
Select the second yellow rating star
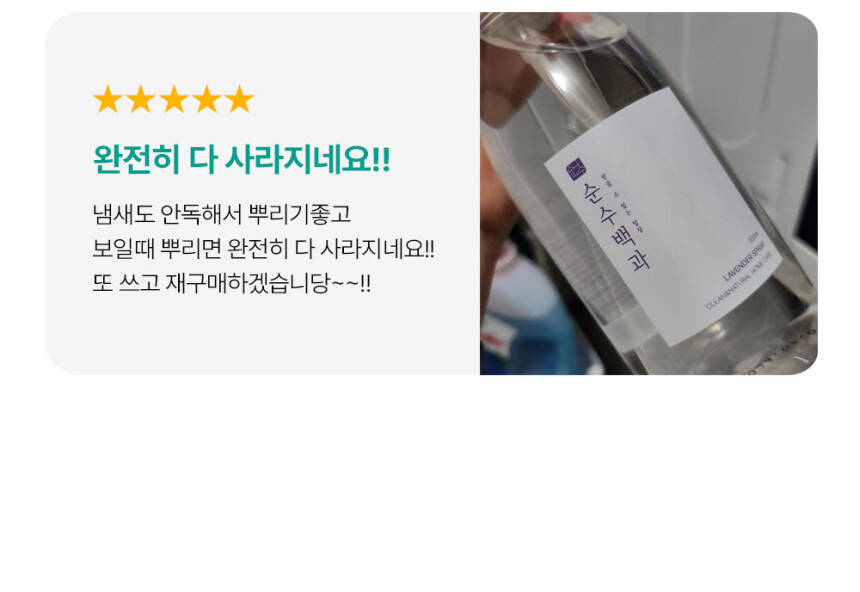141,99
